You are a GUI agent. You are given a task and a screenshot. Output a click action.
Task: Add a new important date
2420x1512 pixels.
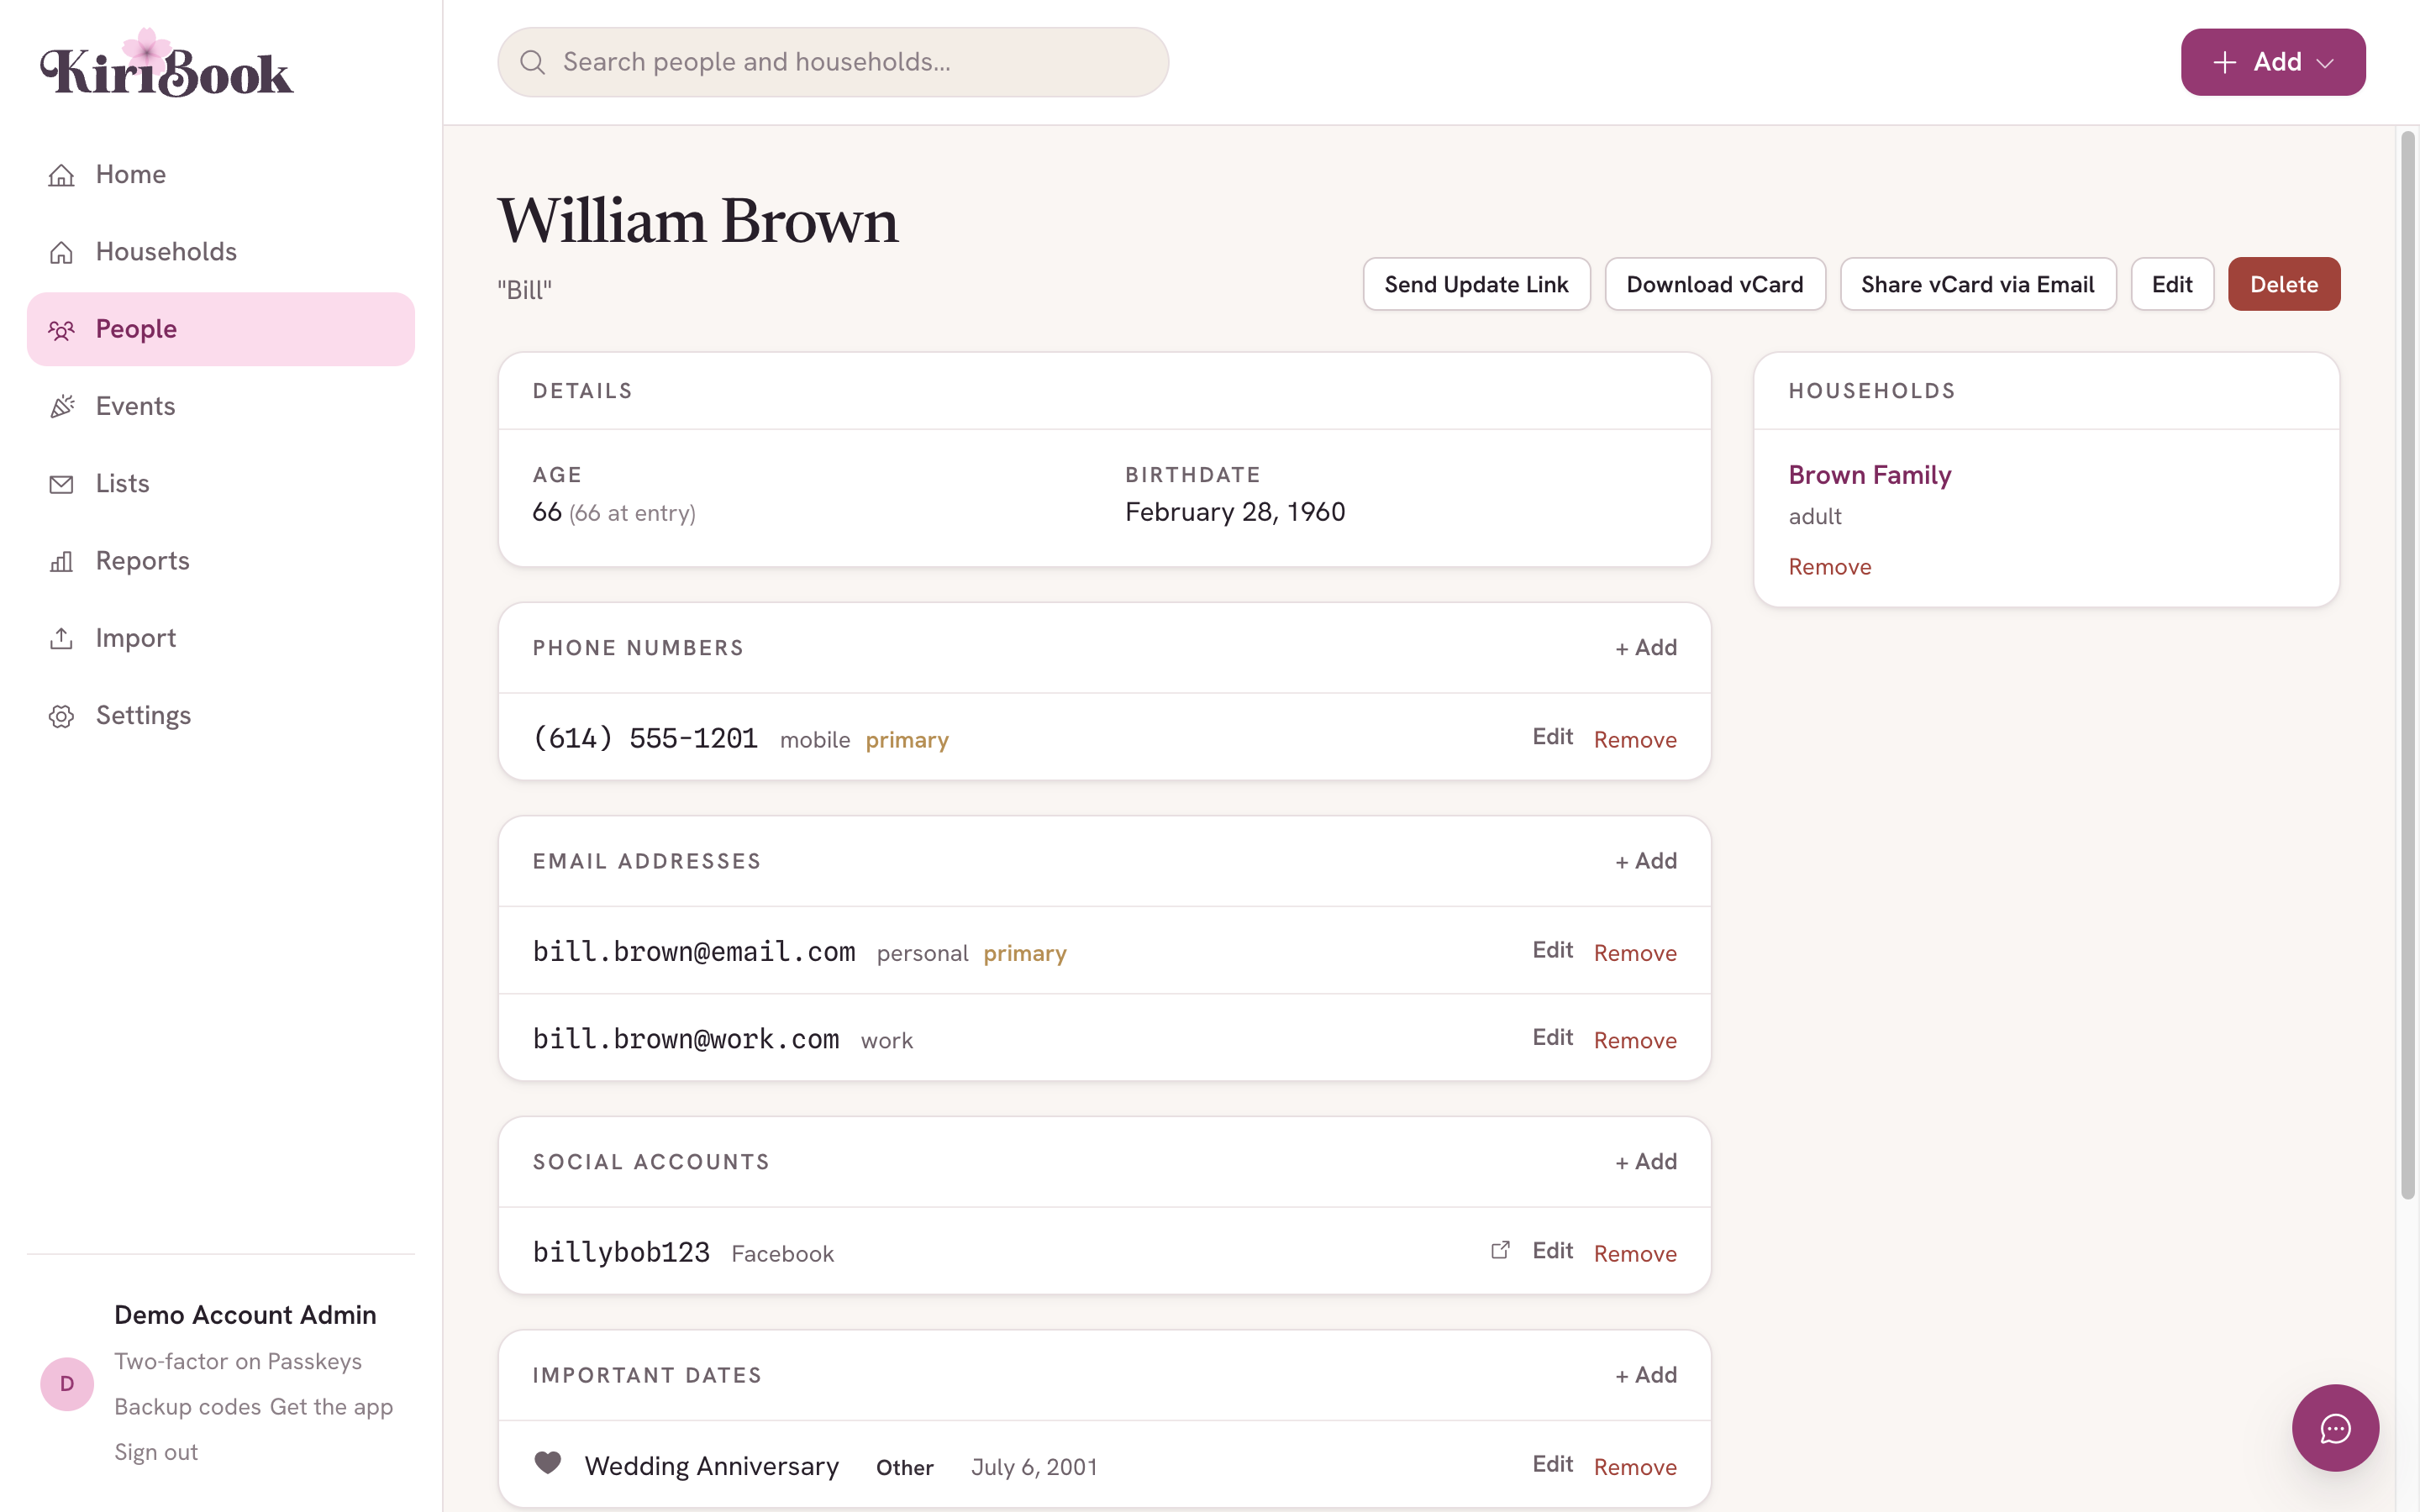click(1646, 1375)
